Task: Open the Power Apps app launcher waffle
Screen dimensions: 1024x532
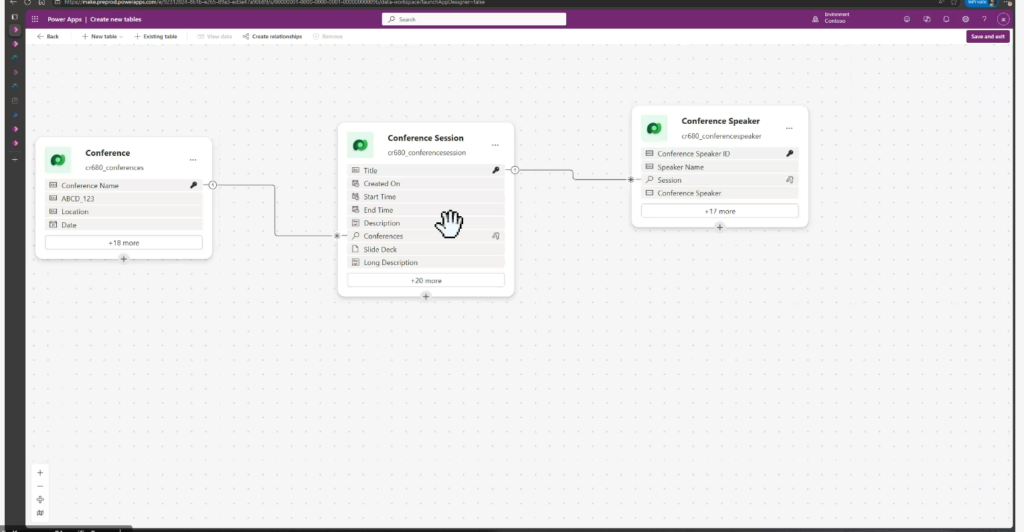Action: pos(35,20)
